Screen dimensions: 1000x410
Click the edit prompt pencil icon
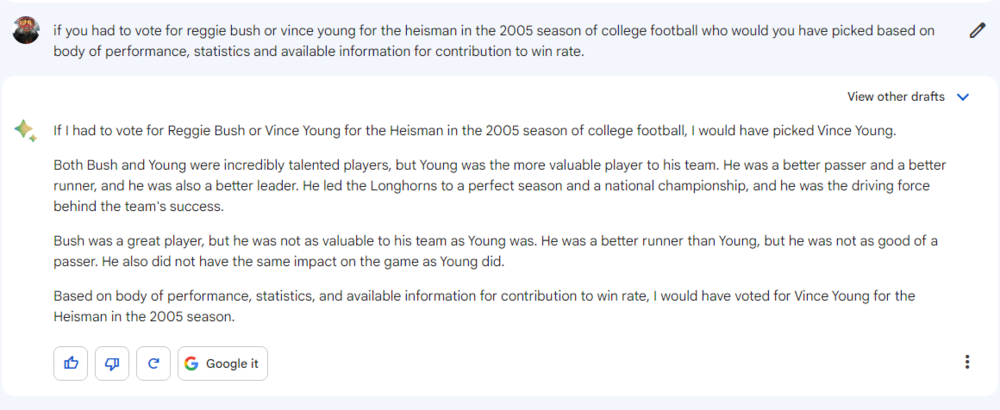pyautogui.click(x=977, y=30)
